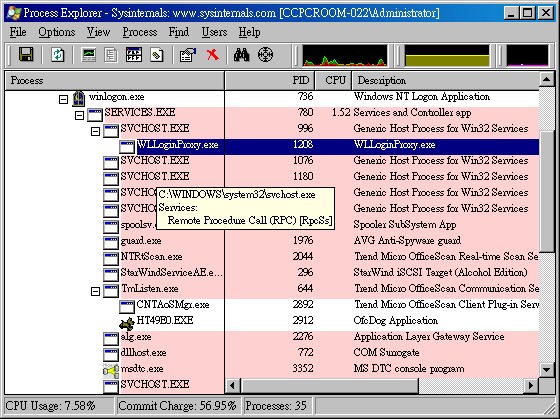The image size is (560, 419).
Task: Select the WLLoginProxy.exe process row
Action: pyautogui.click(x=271, y=146)
